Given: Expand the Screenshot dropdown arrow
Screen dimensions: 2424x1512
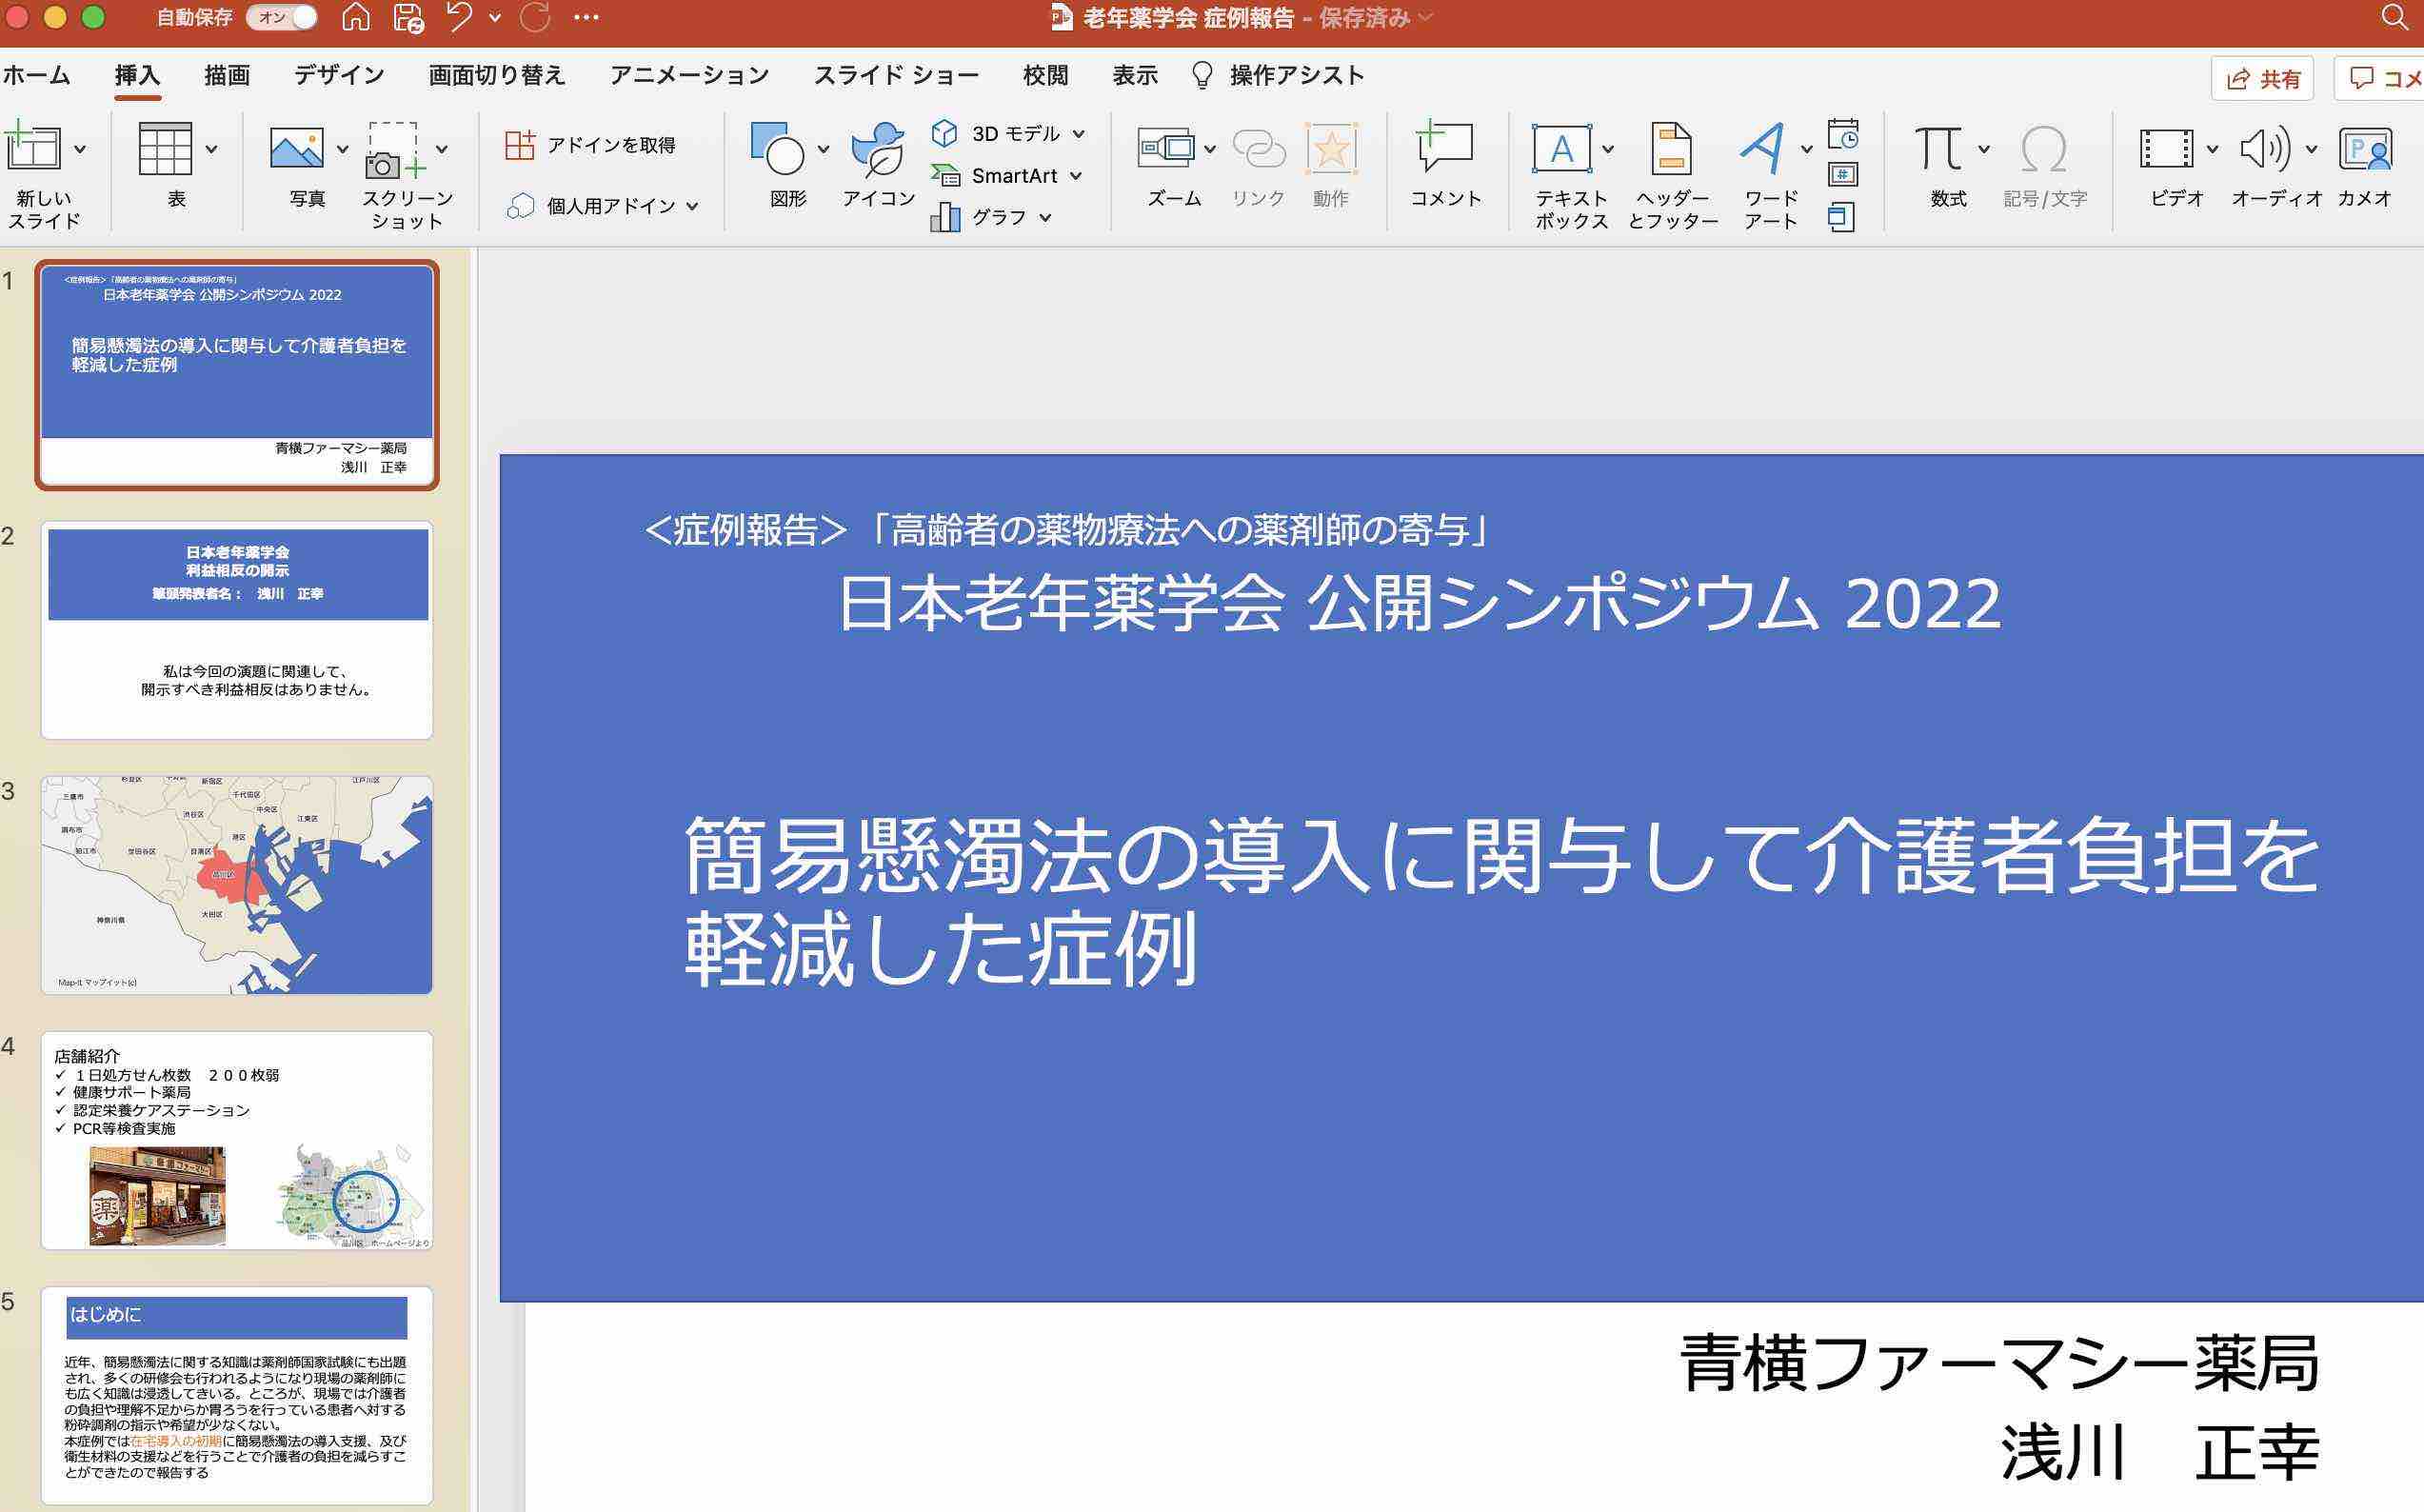Looking at the screenshot, I should coord(442,149).
